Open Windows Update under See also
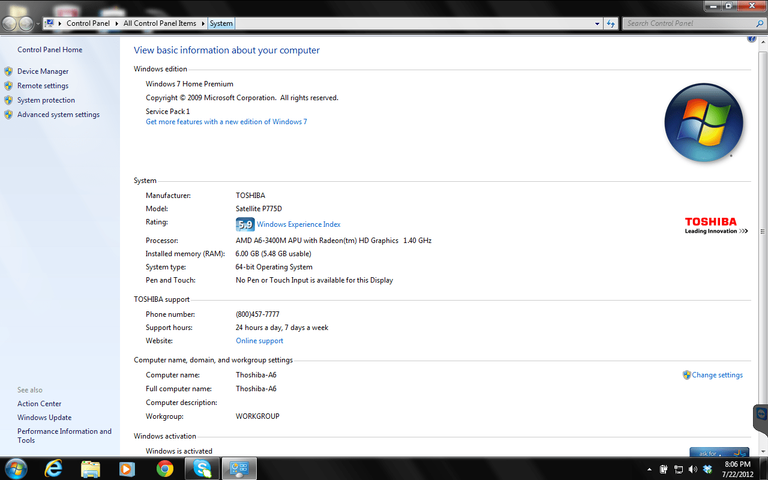 [x=44, y=417]
